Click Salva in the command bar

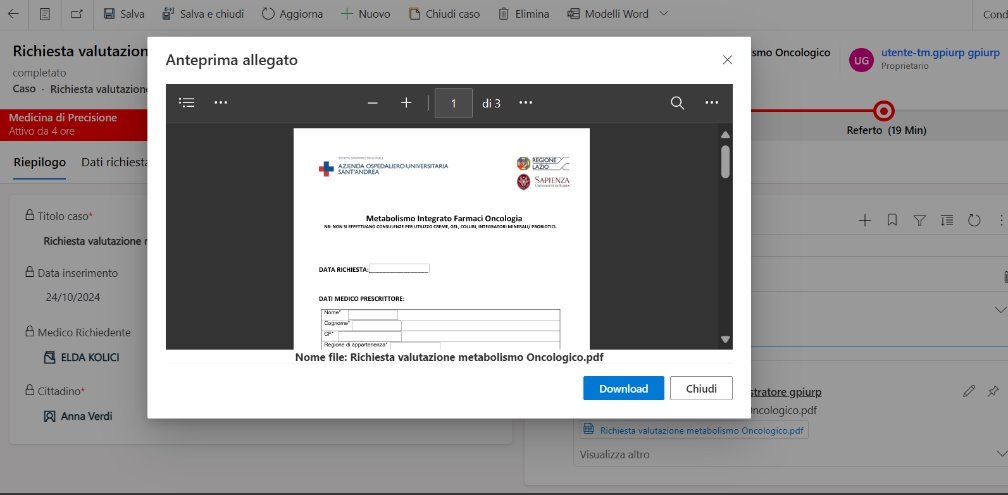coord(123,14)
